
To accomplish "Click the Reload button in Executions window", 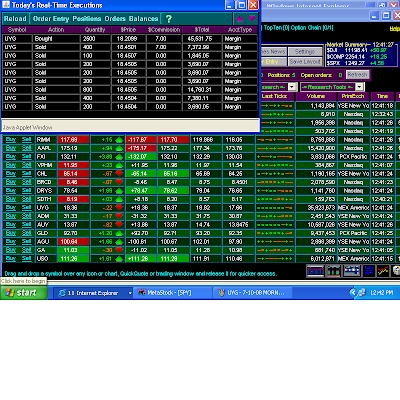I will [x=15, y=19].
